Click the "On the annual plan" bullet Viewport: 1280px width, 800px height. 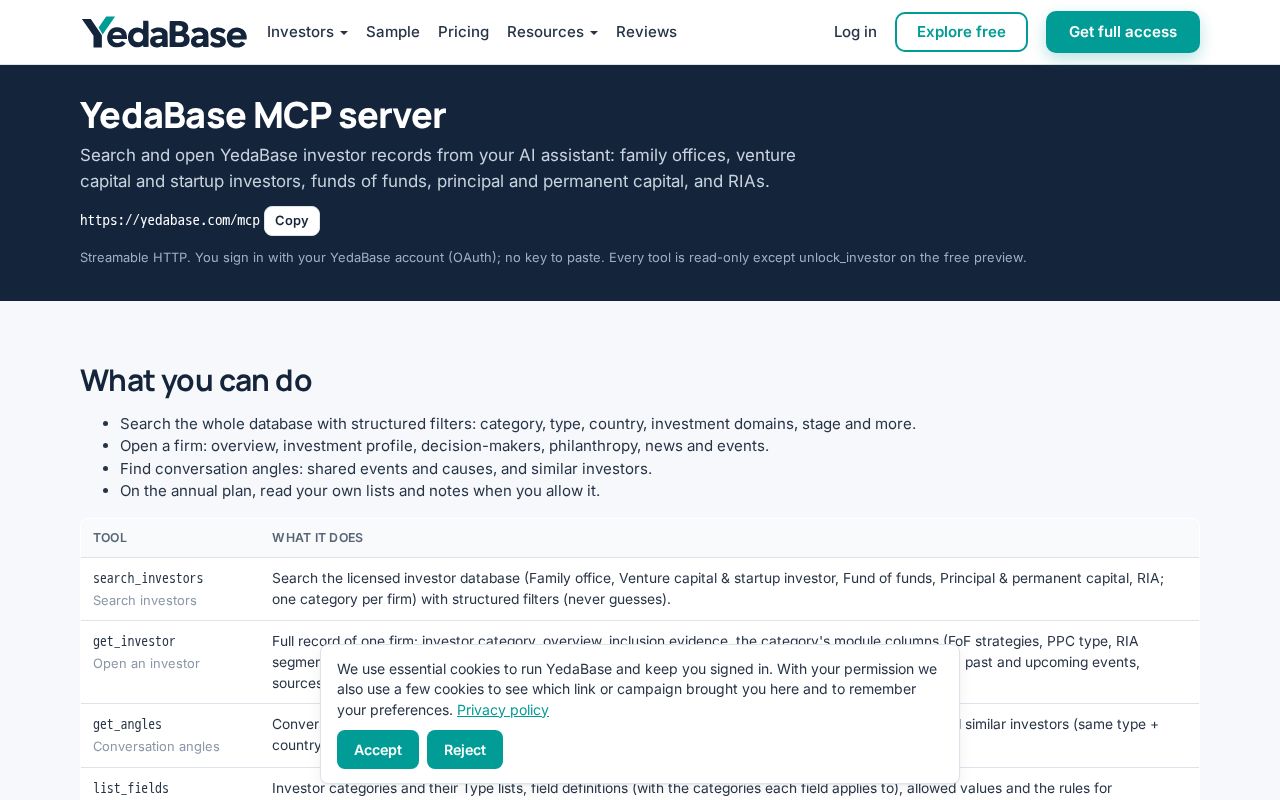pos(360,491)
